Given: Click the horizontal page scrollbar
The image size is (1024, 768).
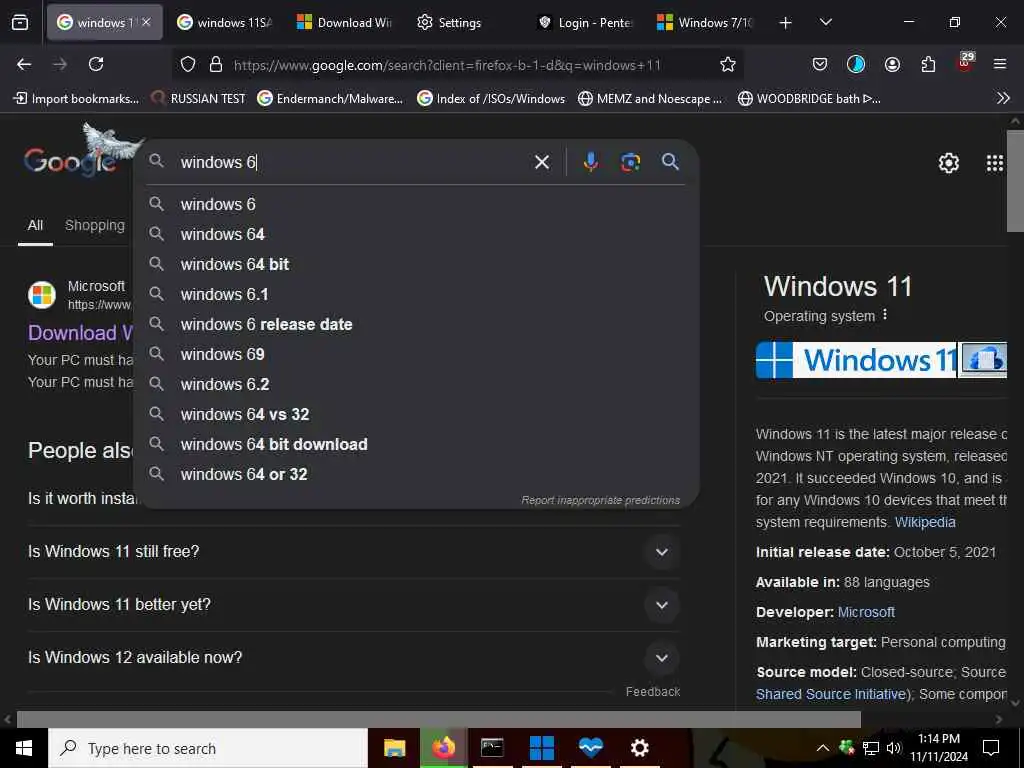Looking at the screenshot, I should 439,719.
